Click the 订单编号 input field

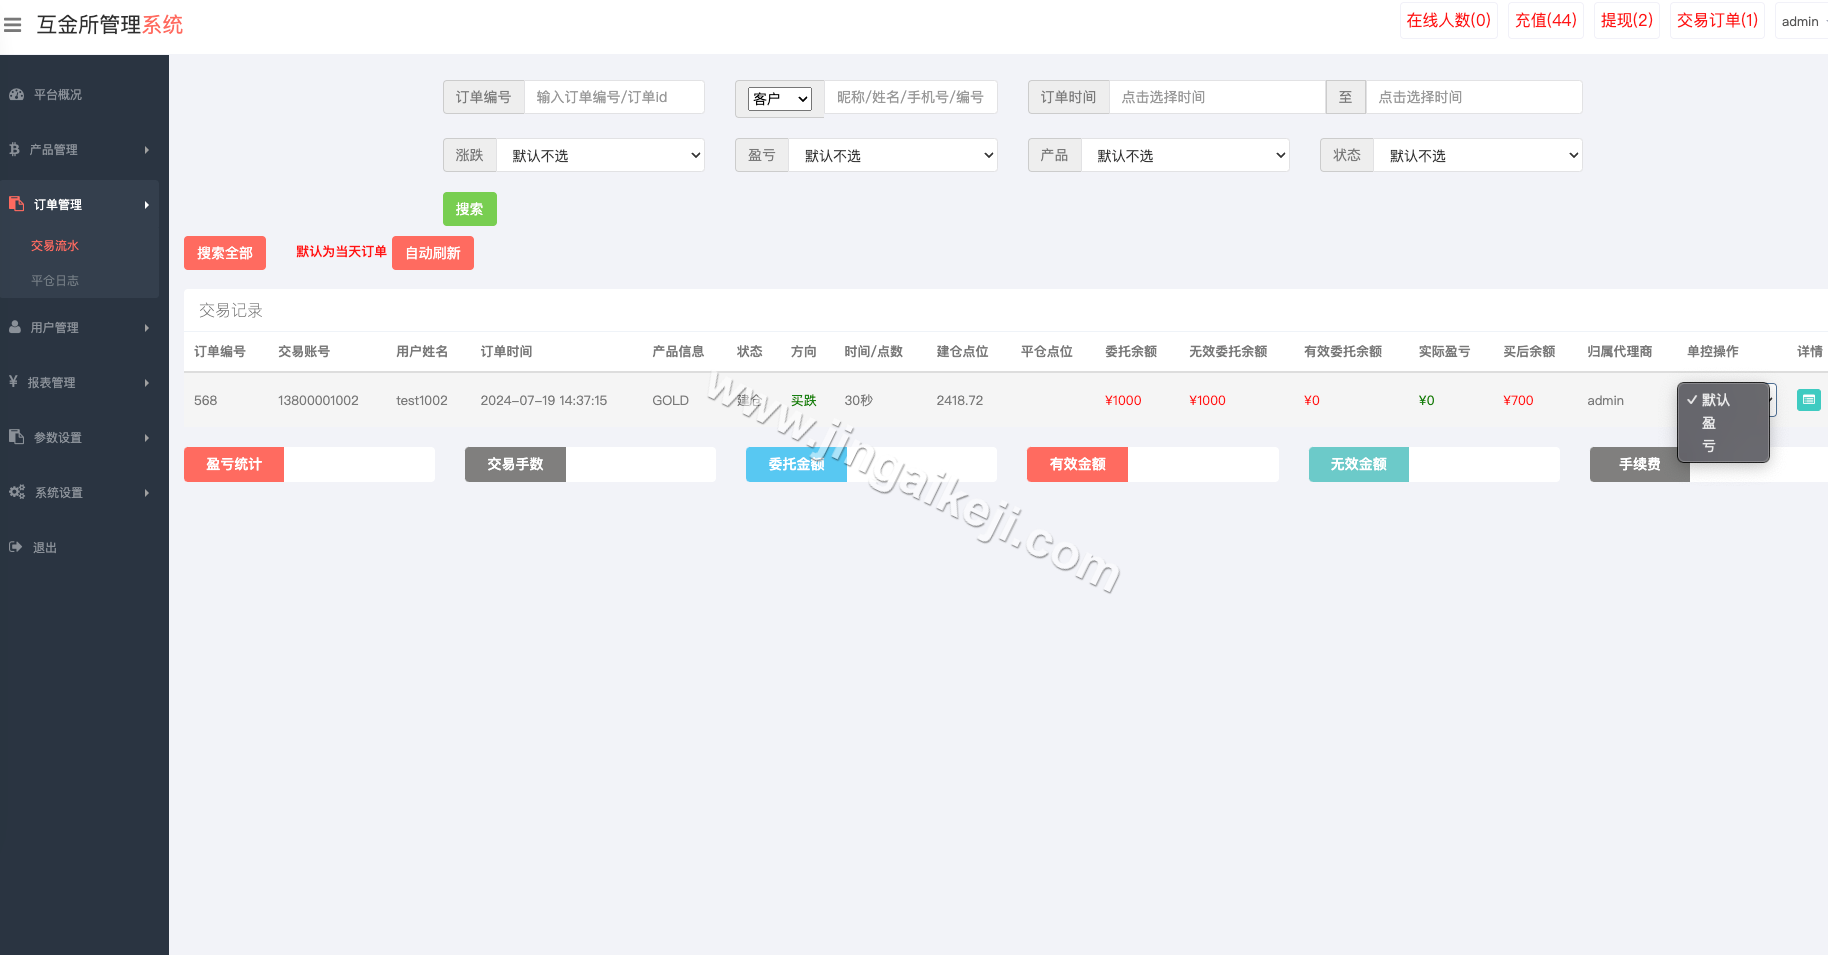(614, 97)
